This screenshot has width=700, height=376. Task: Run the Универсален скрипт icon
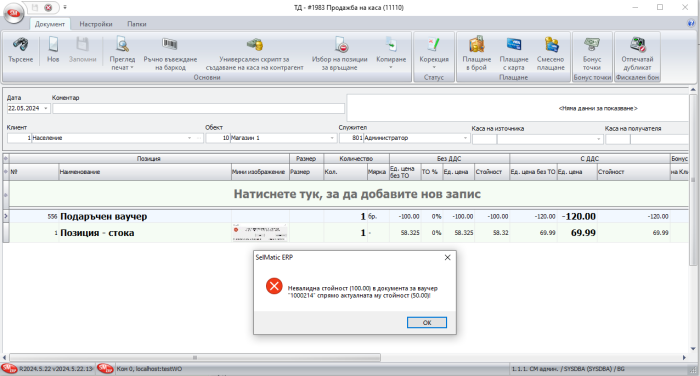coord(254,44)
